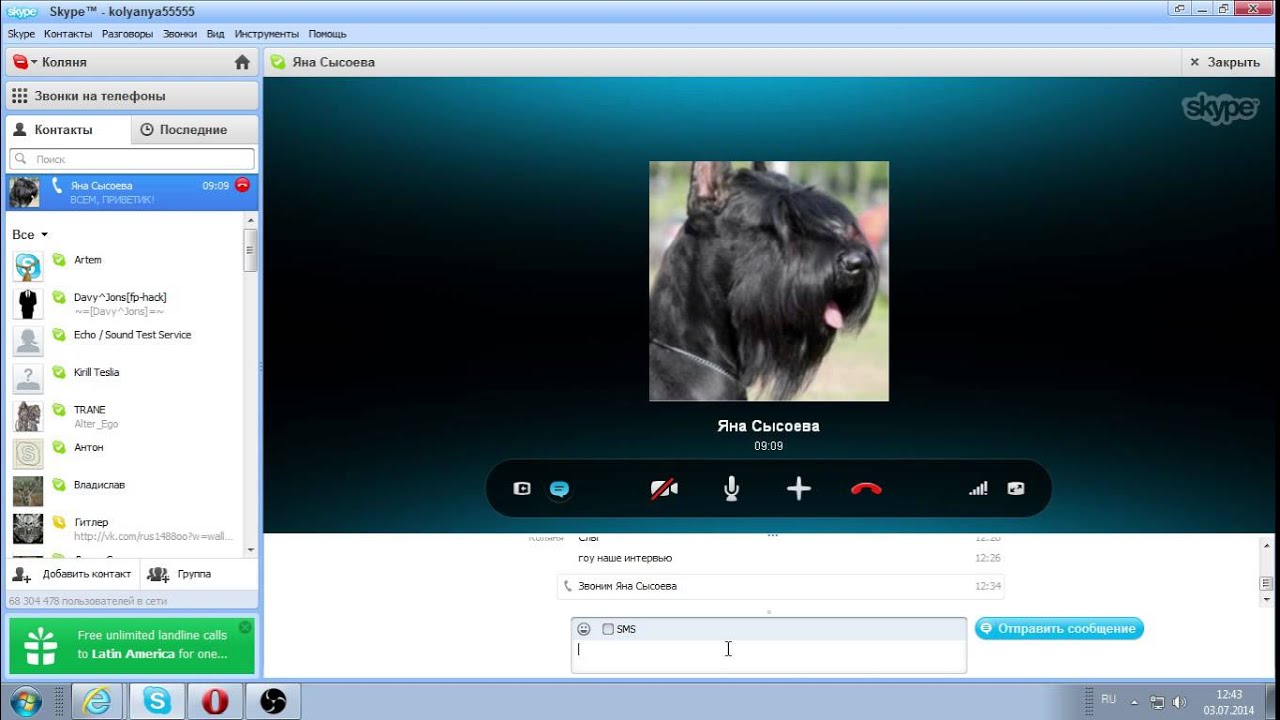Enable the SMS checkbox

tap(608, 629)
